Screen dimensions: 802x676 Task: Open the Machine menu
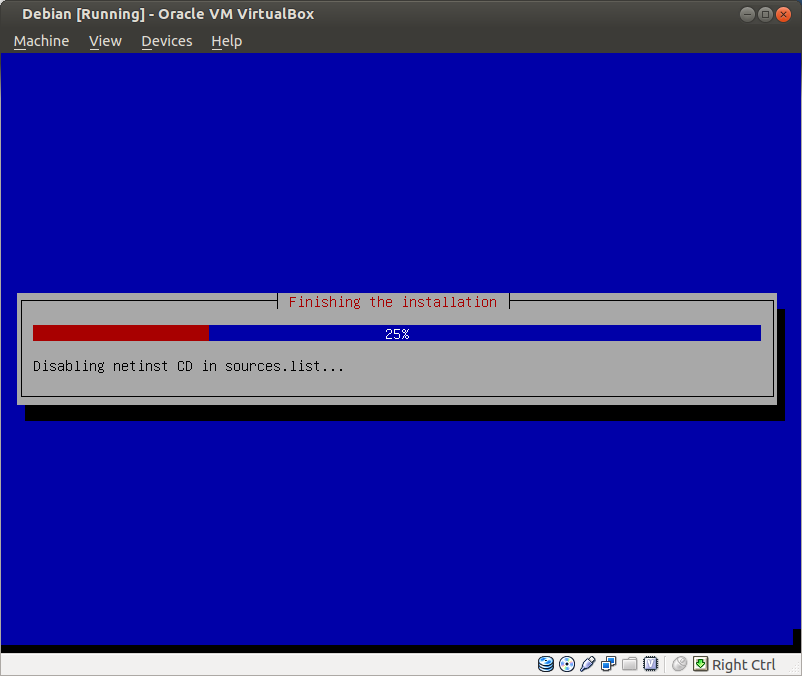[41, 41]
